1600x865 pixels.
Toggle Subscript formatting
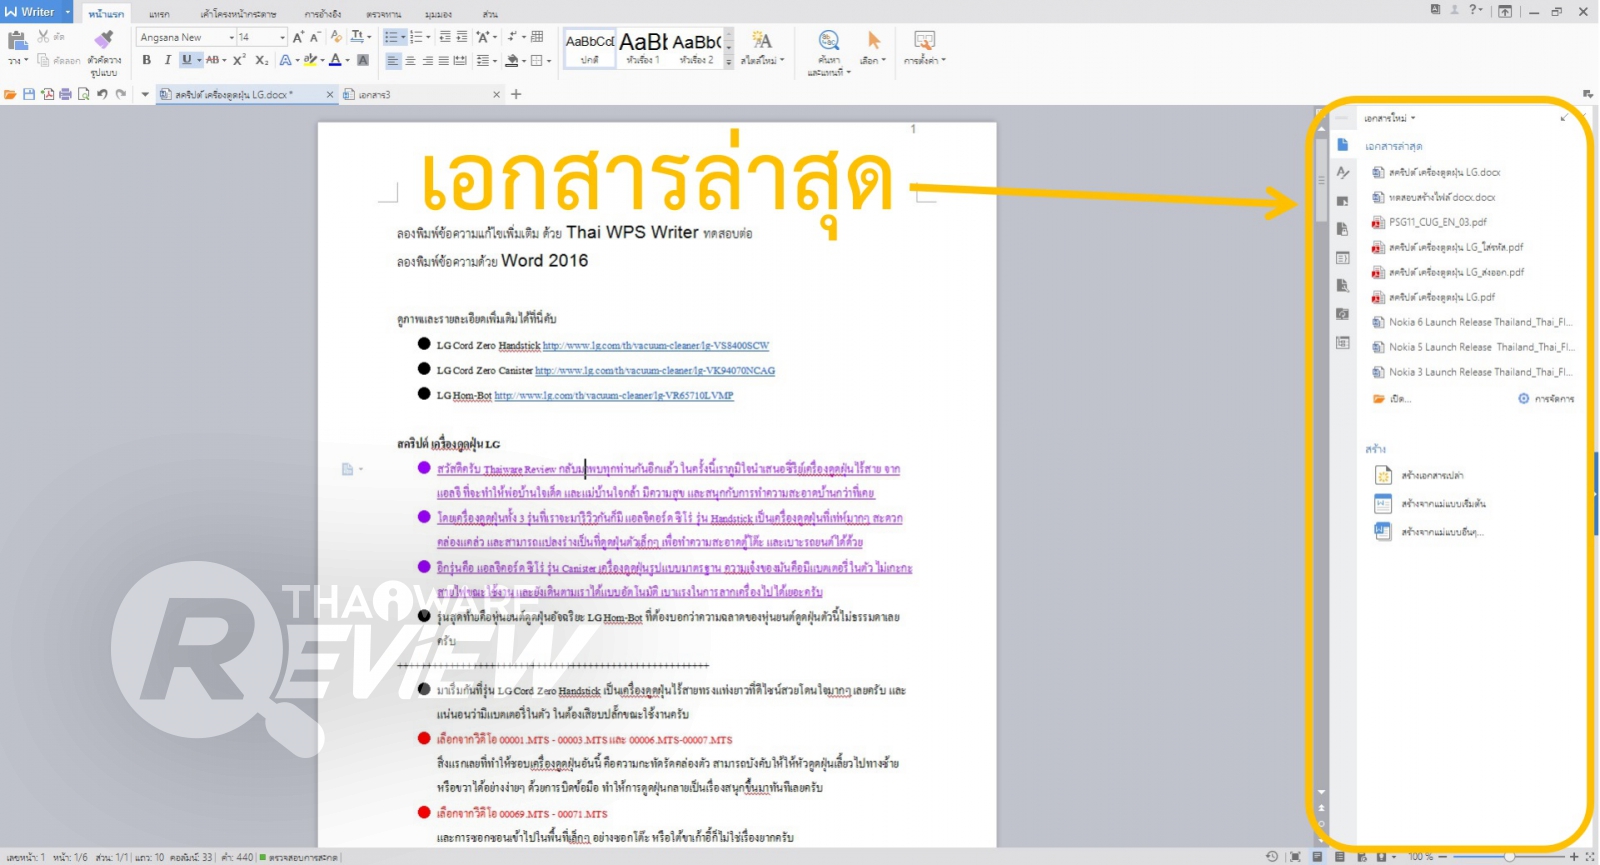(x=261, y=60)
